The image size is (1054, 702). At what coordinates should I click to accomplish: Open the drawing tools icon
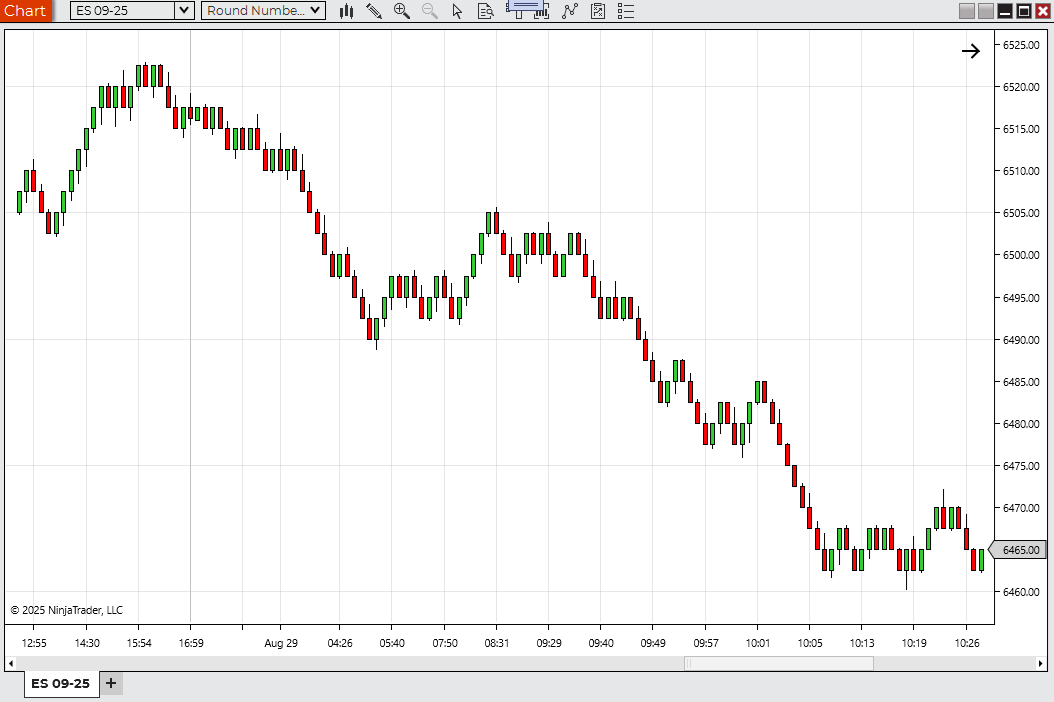374,11
